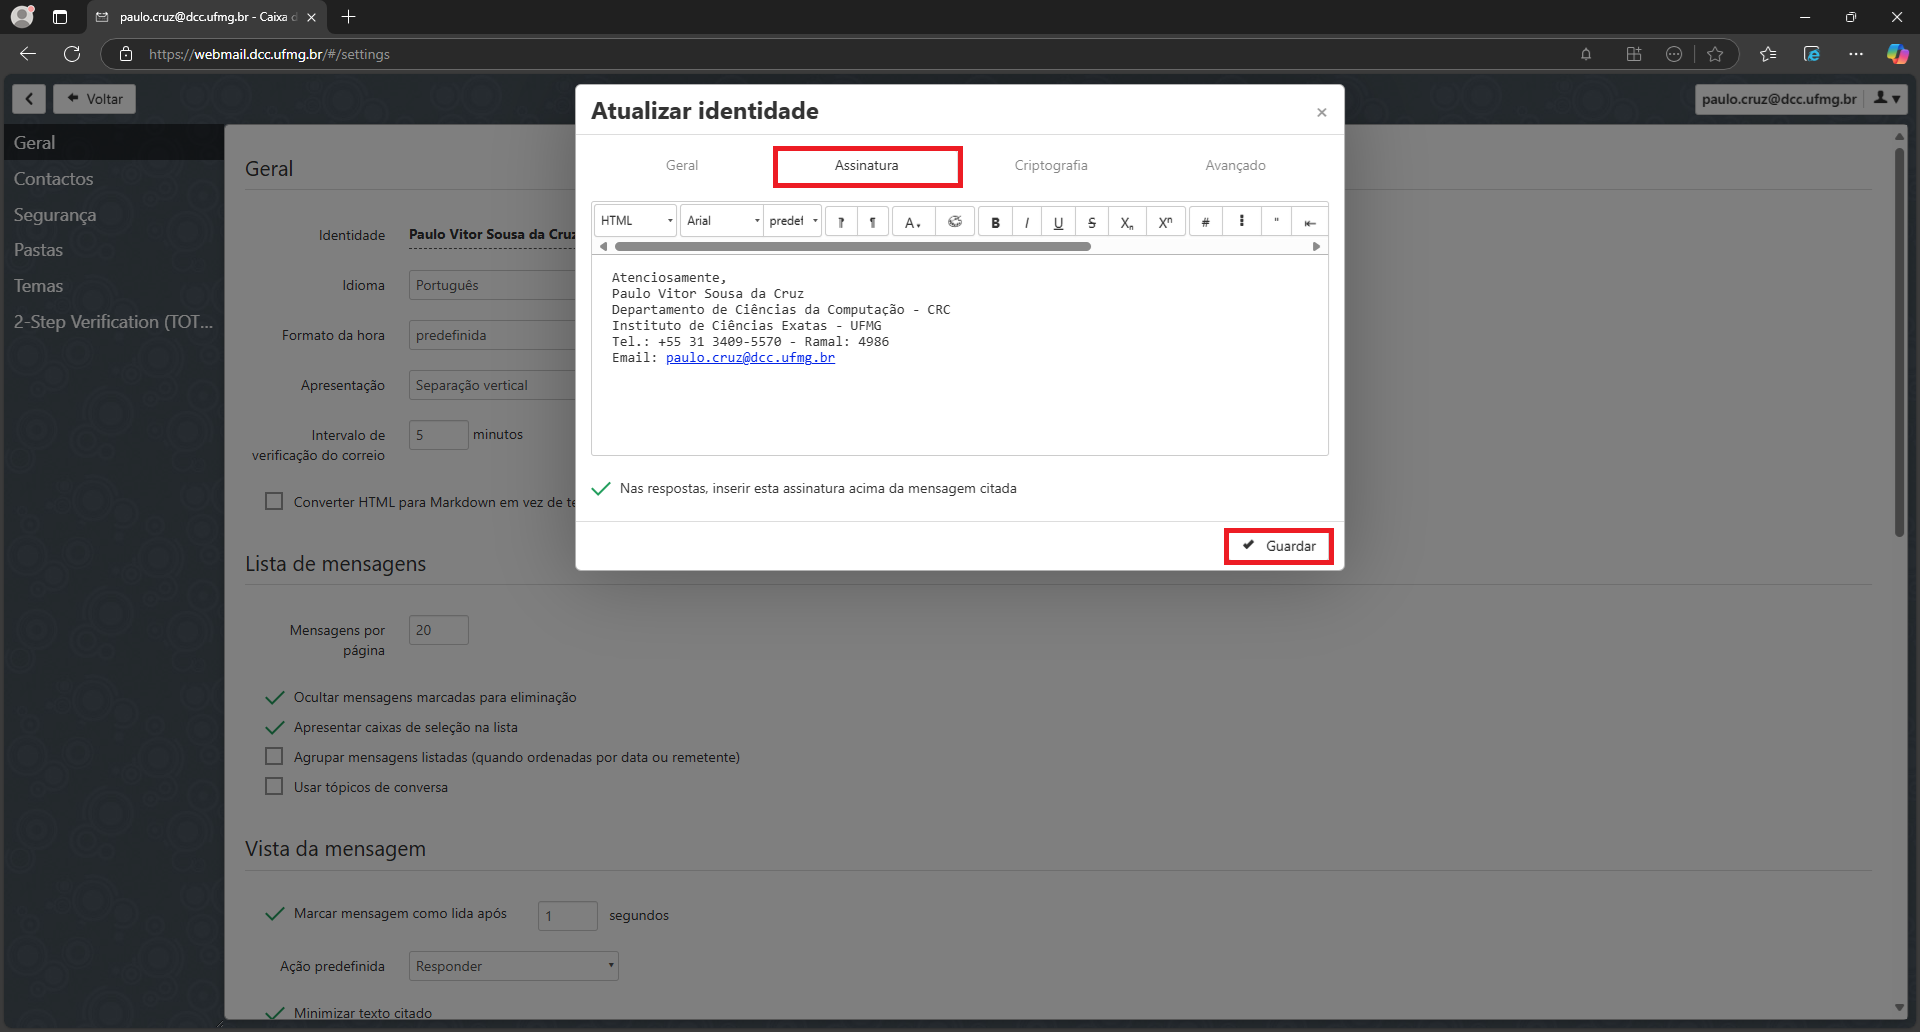Uncheck inserting signature above the quoted message
This screenshot has width=1920, height=1032.
[x=601, y=489]
